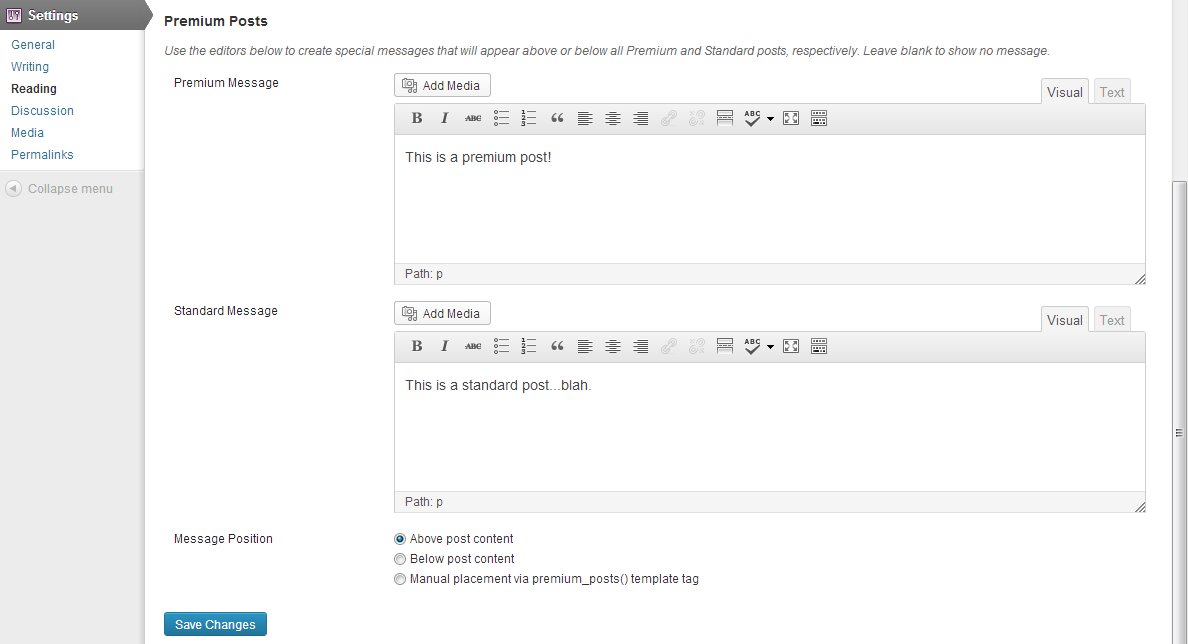
Task: Switch Premium Message editor to Text tab
Action: pyautogui.click(x=1111, y=92)
